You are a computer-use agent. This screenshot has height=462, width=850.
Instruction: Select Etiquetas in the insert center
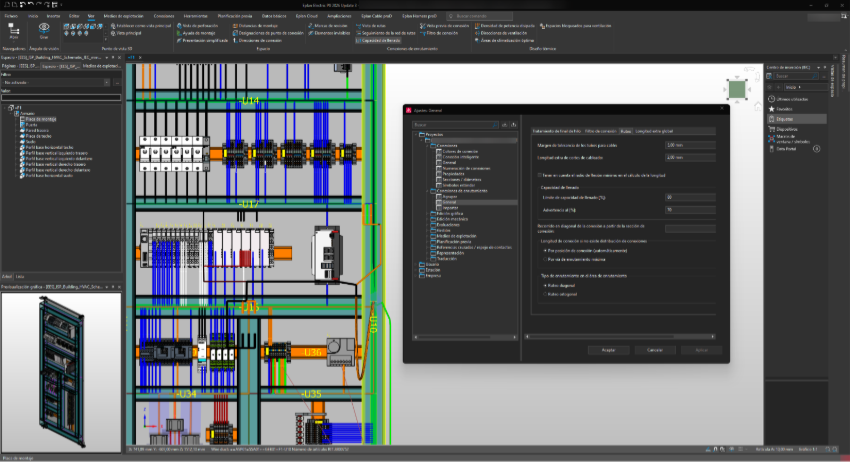click(x=796, y=119)
